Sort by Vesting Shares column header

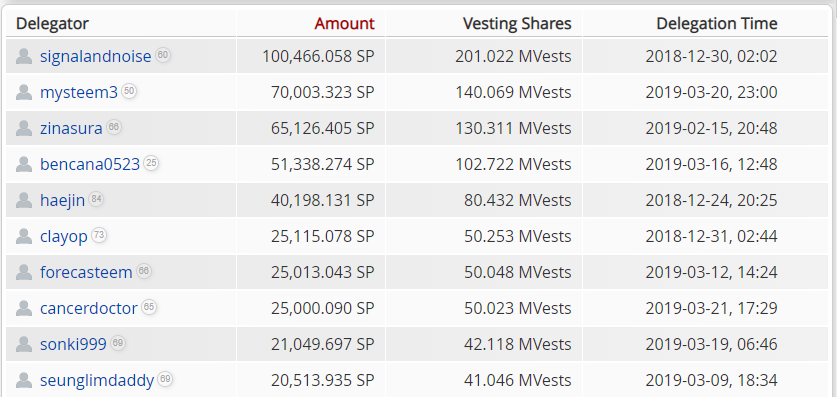pos(517,23)
